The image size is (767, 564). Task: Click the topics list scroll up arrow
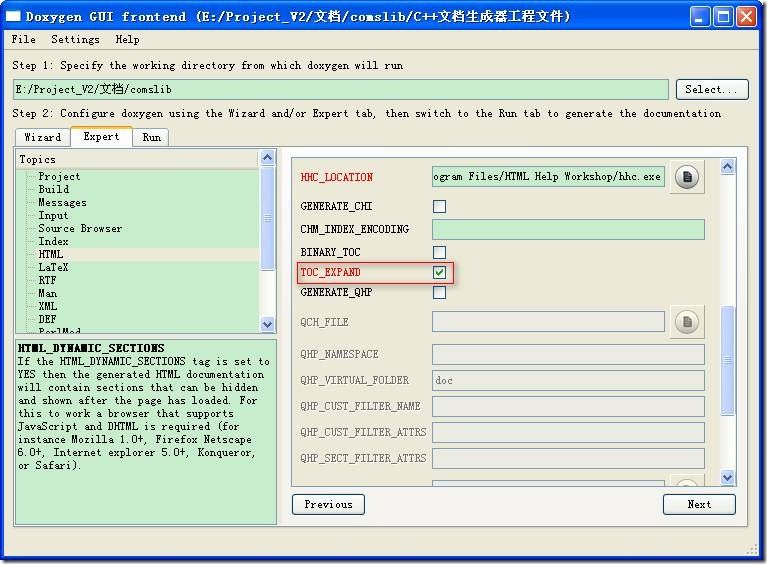[x=267, y=158]
